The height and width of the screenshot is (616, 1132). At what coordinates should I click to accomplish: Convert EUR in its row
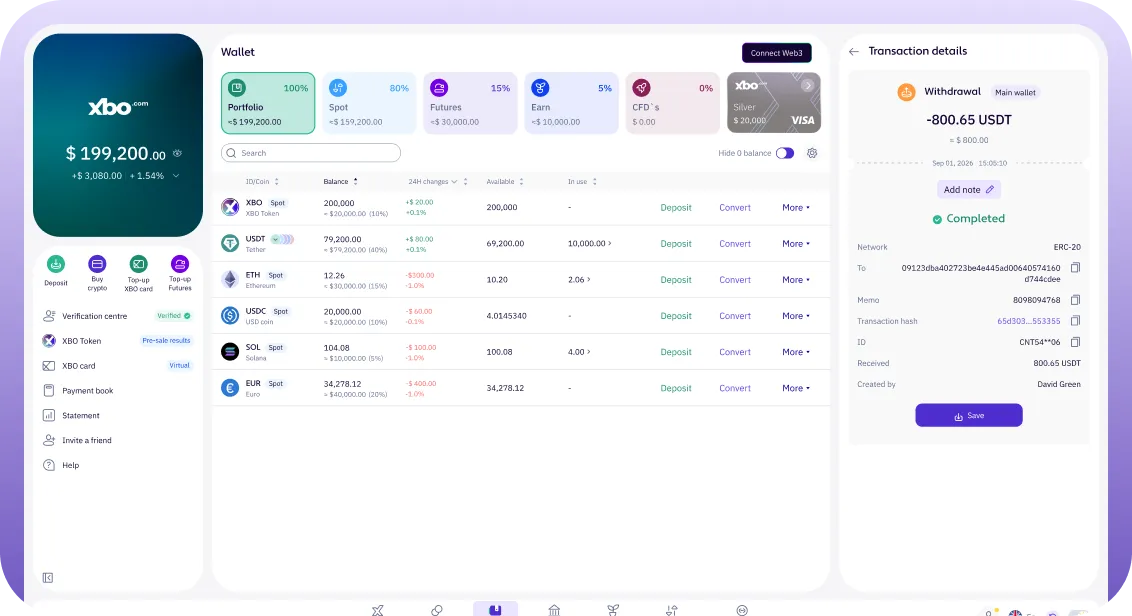click(735, 388)
